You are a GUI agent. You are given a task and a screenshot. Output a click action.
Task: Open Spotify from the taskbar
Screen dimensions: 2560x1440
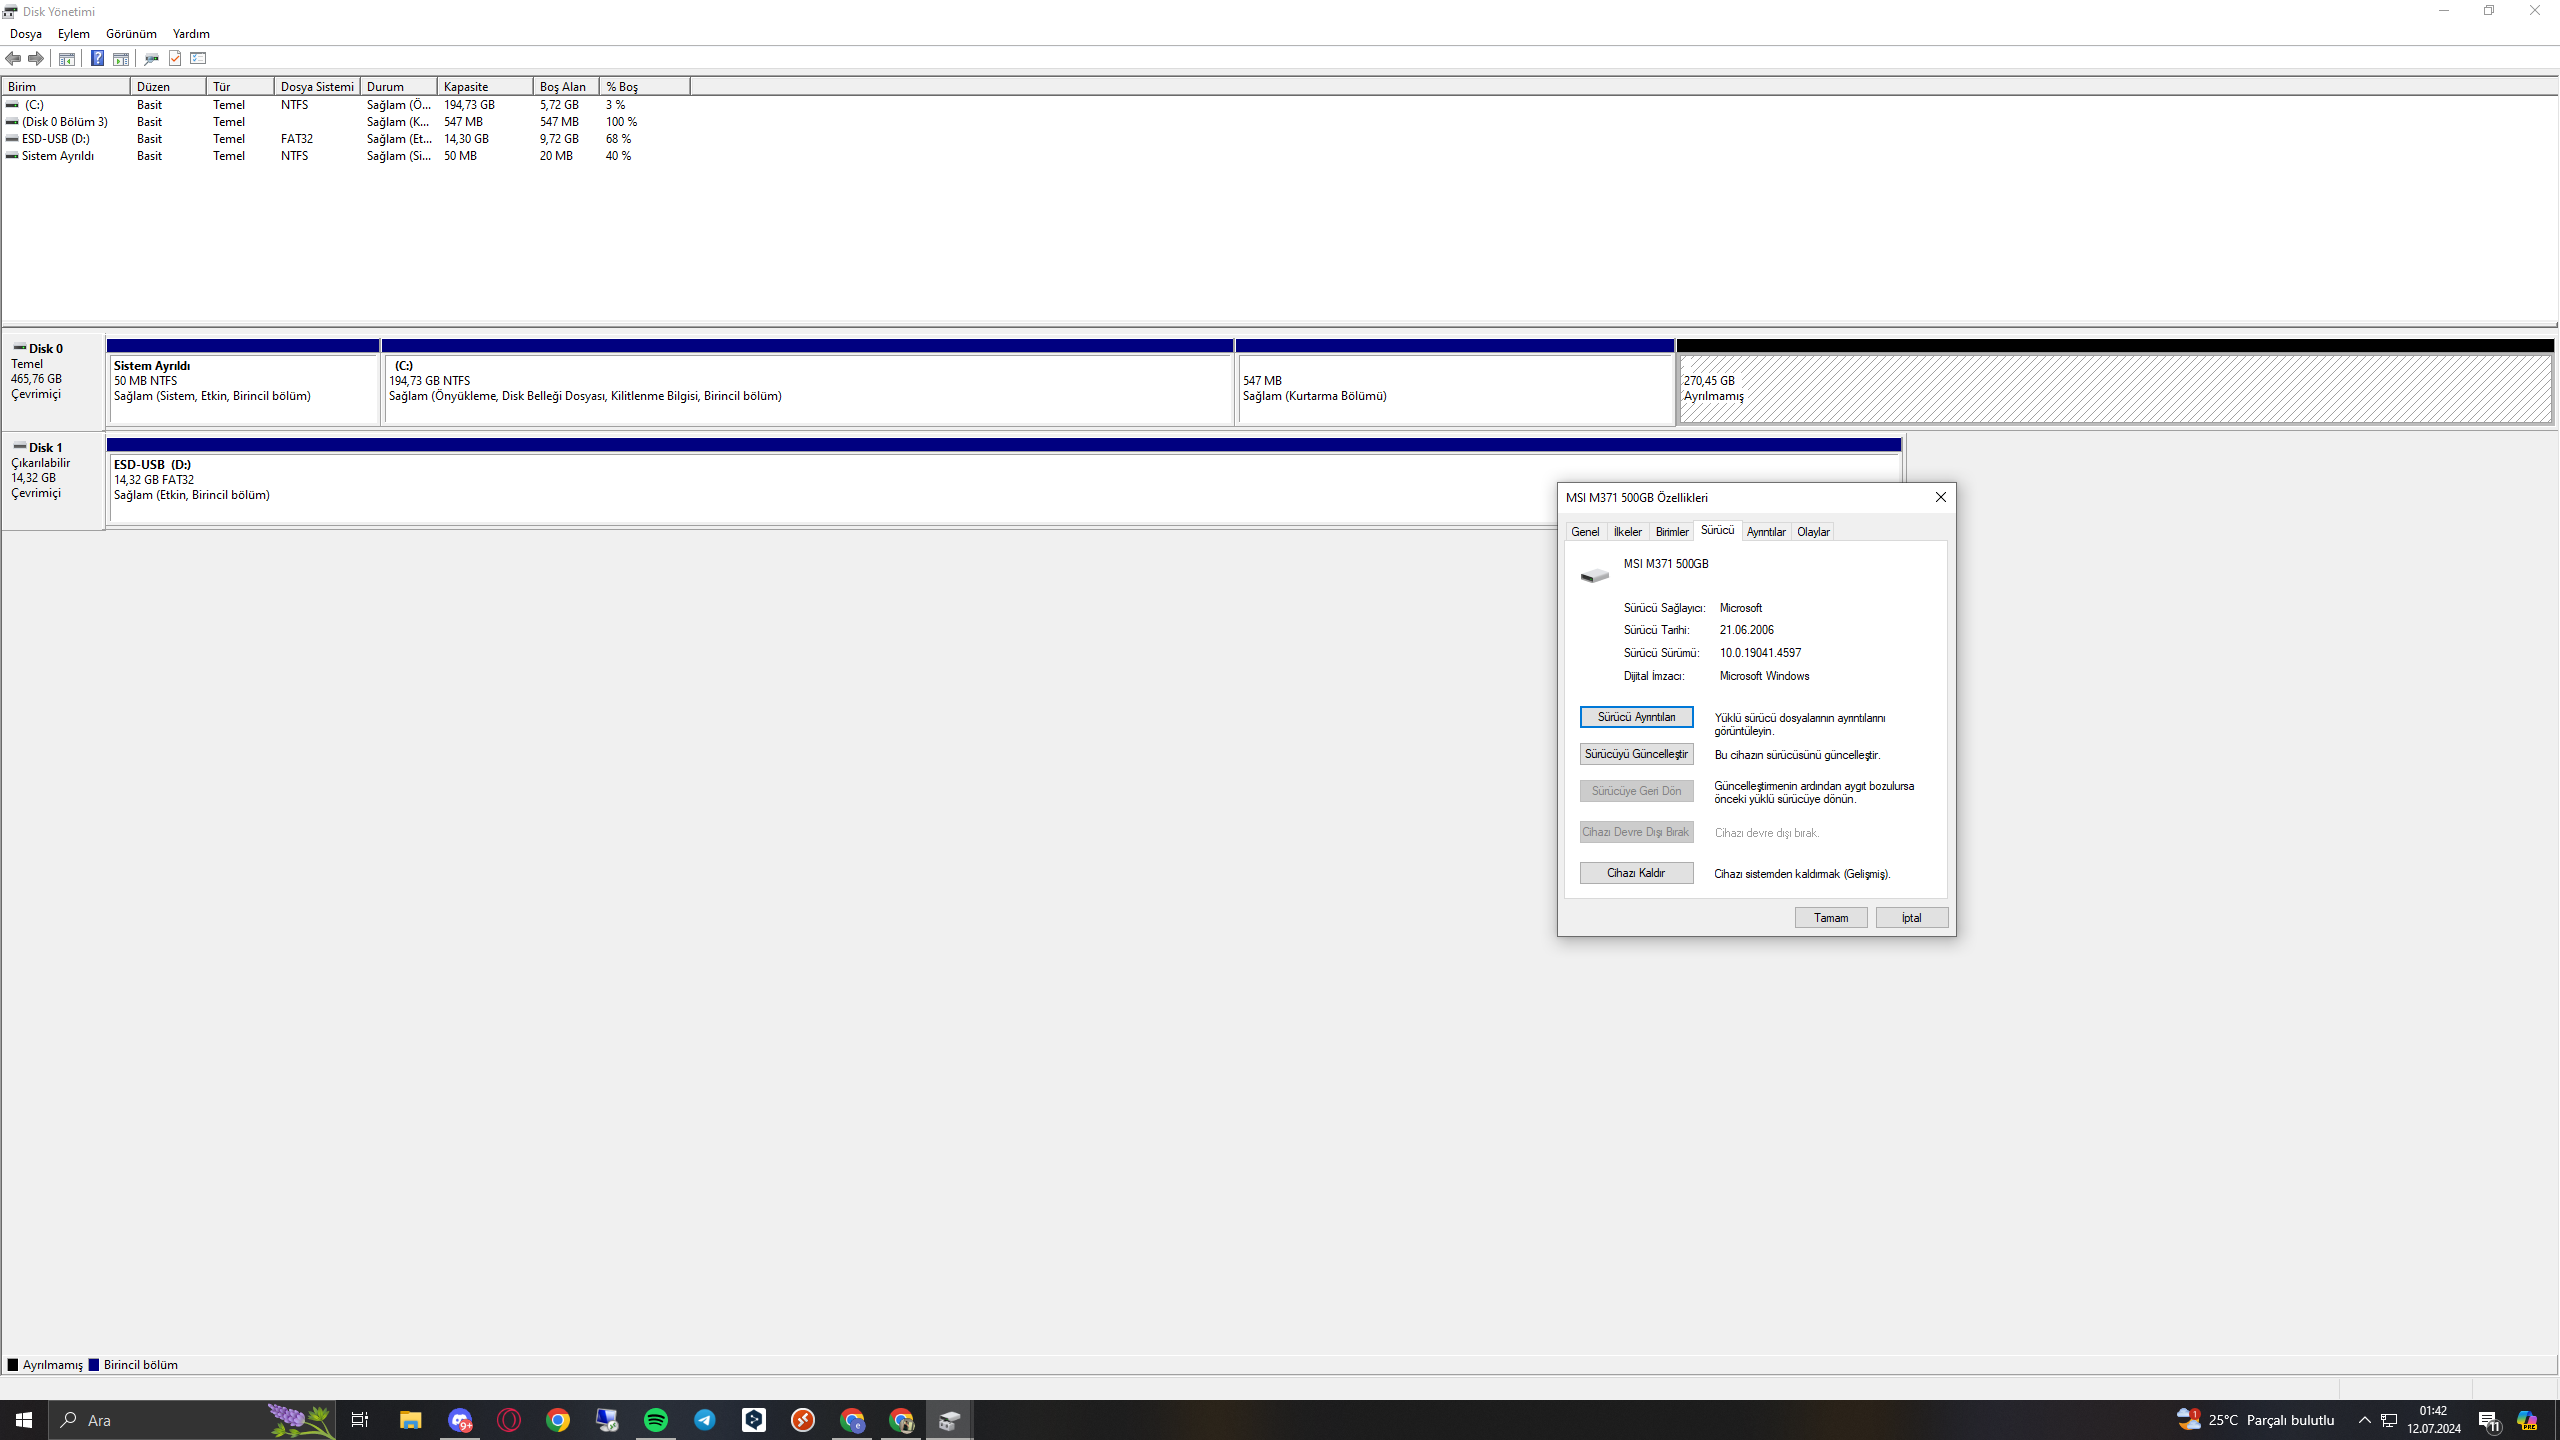tap(655, 1420)
